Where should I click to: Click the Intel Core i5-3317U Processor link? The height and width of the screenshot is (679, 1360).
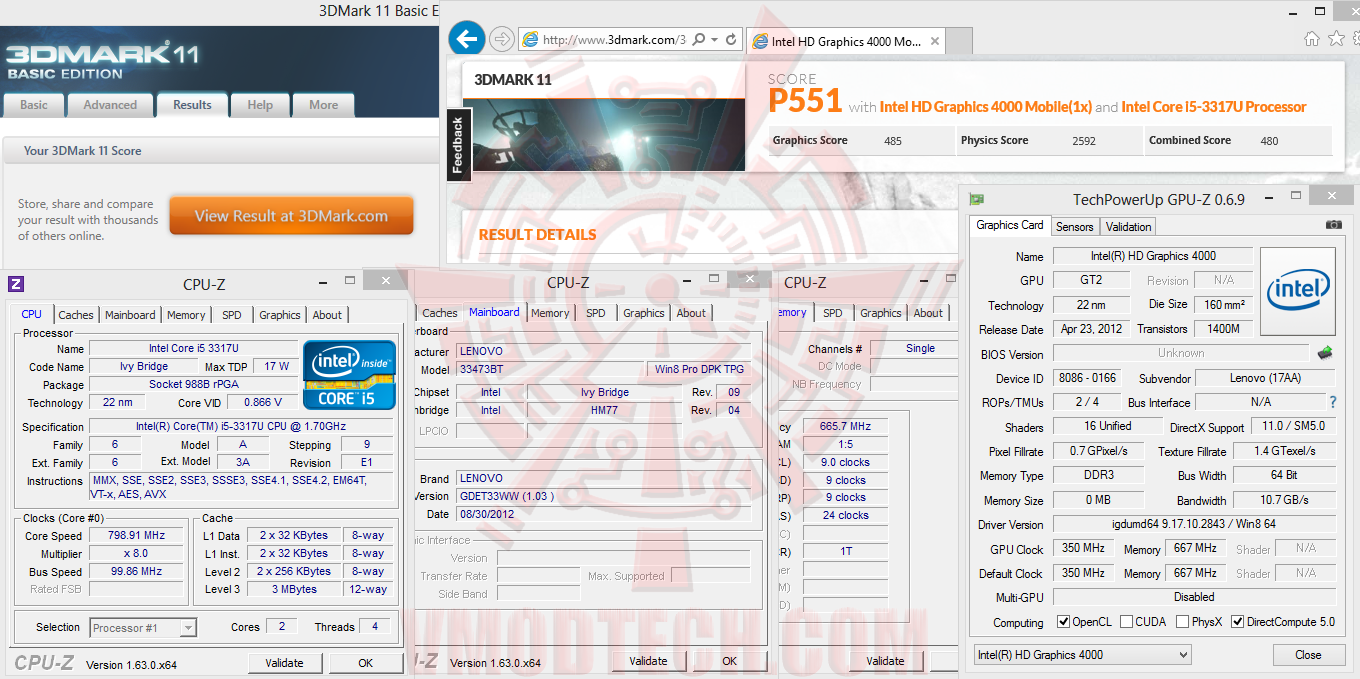point(1214,107)
